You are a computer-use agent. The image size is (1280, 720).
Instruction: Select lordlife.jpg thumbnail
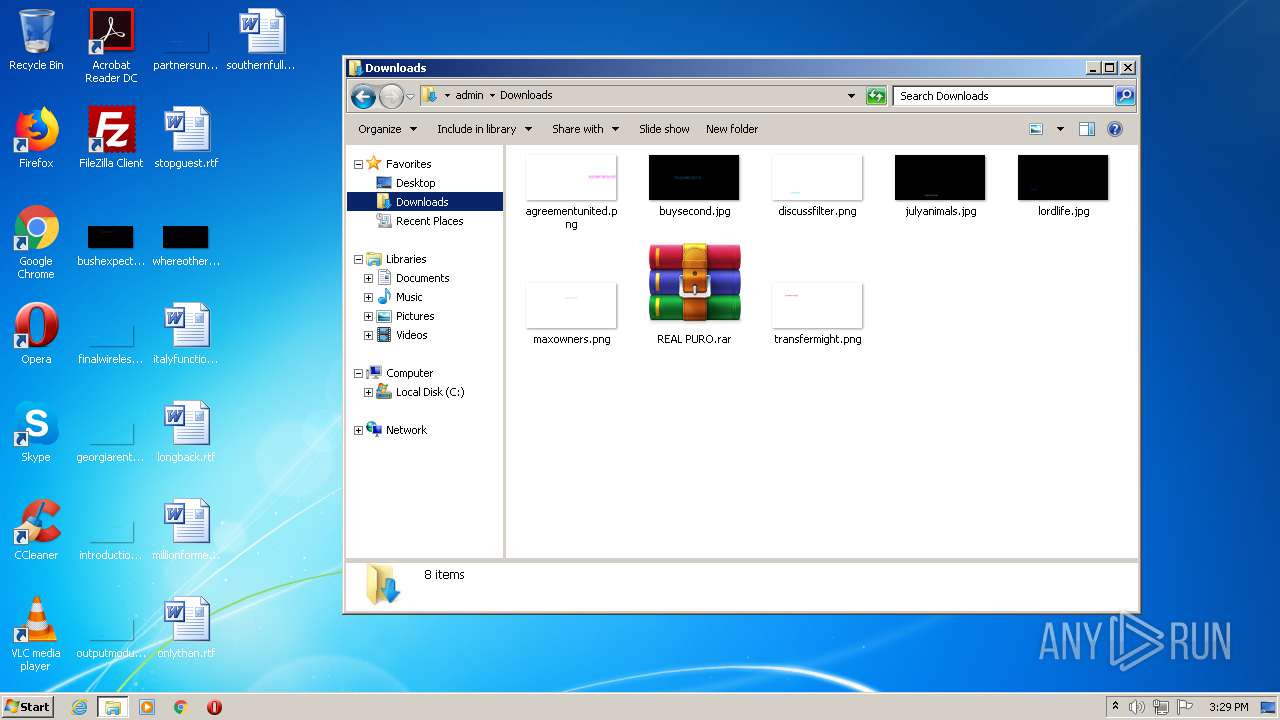(1063, 186)
